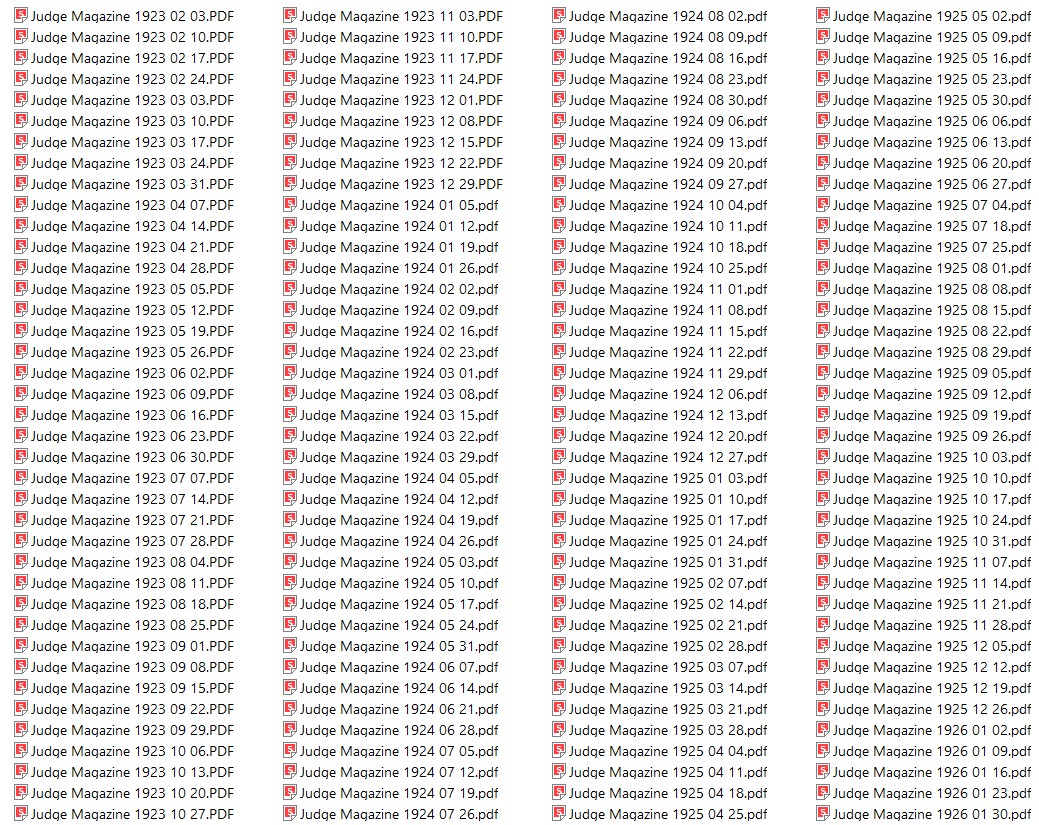This screenshot has height=825, width=1039.
Task: Select file Judge Magazine 1924 01 05.pdf
Action: (x=391, y=205)
